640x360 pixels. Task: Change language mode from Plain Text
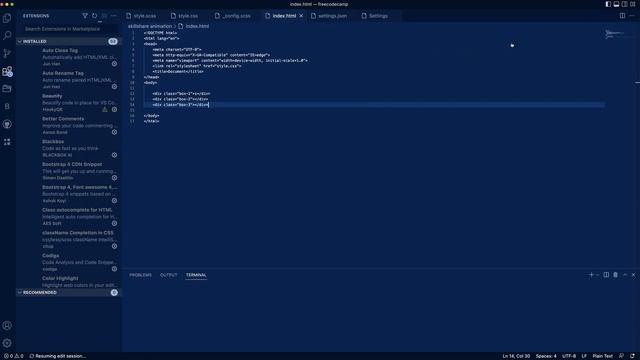point(602,356)
